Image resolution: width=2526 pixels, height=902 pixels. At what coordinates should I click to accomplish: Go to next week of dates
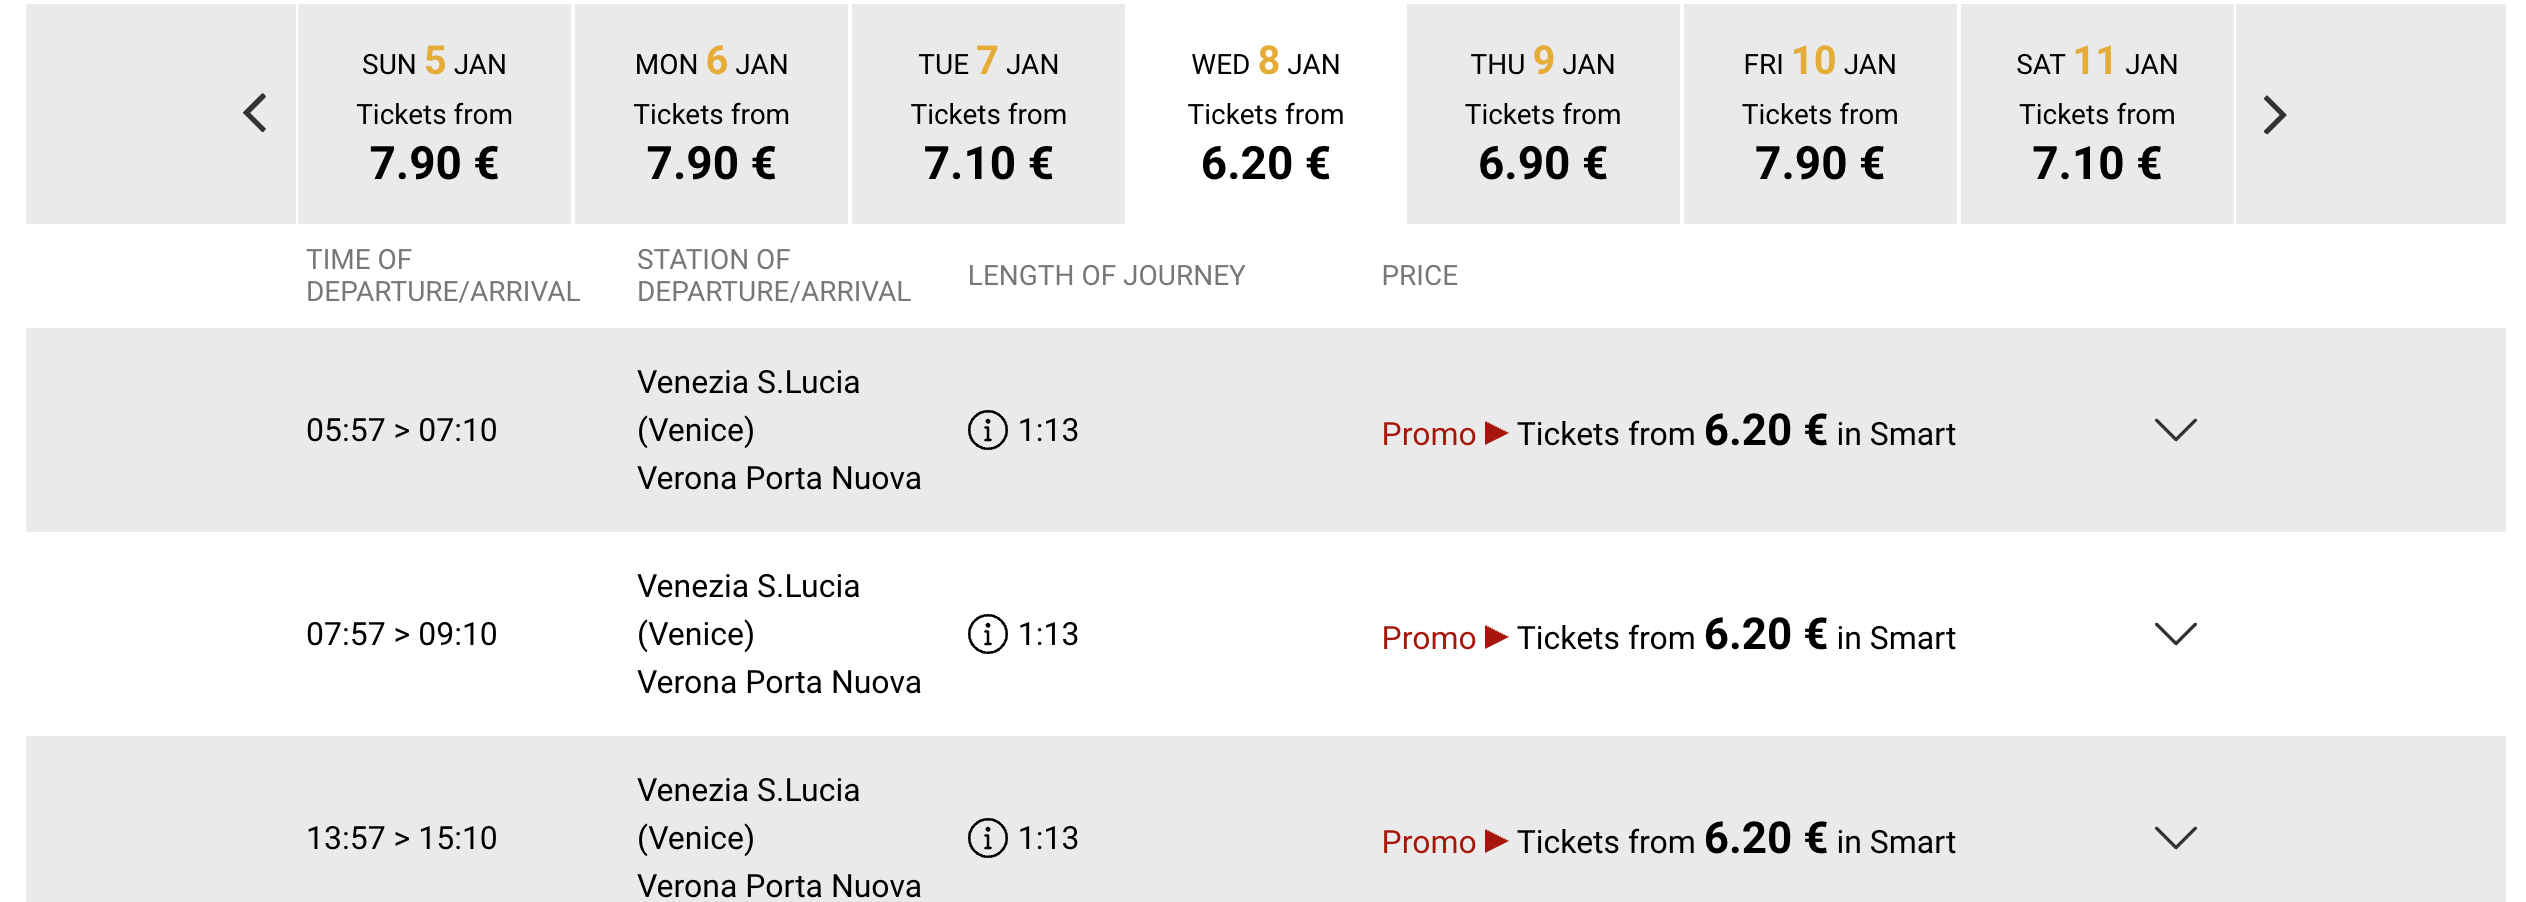click(2274, 115)
